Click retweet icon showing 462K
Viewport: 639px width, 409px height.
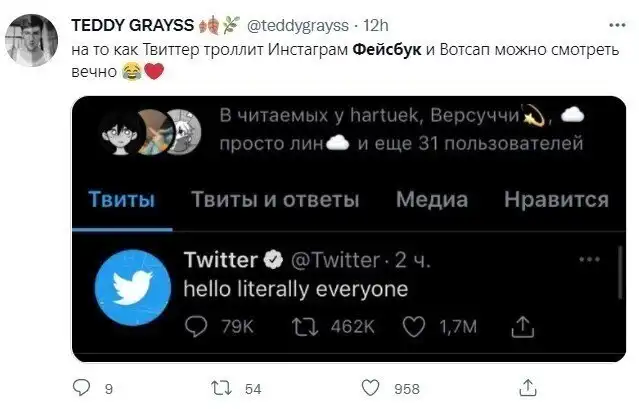point(301,325)
